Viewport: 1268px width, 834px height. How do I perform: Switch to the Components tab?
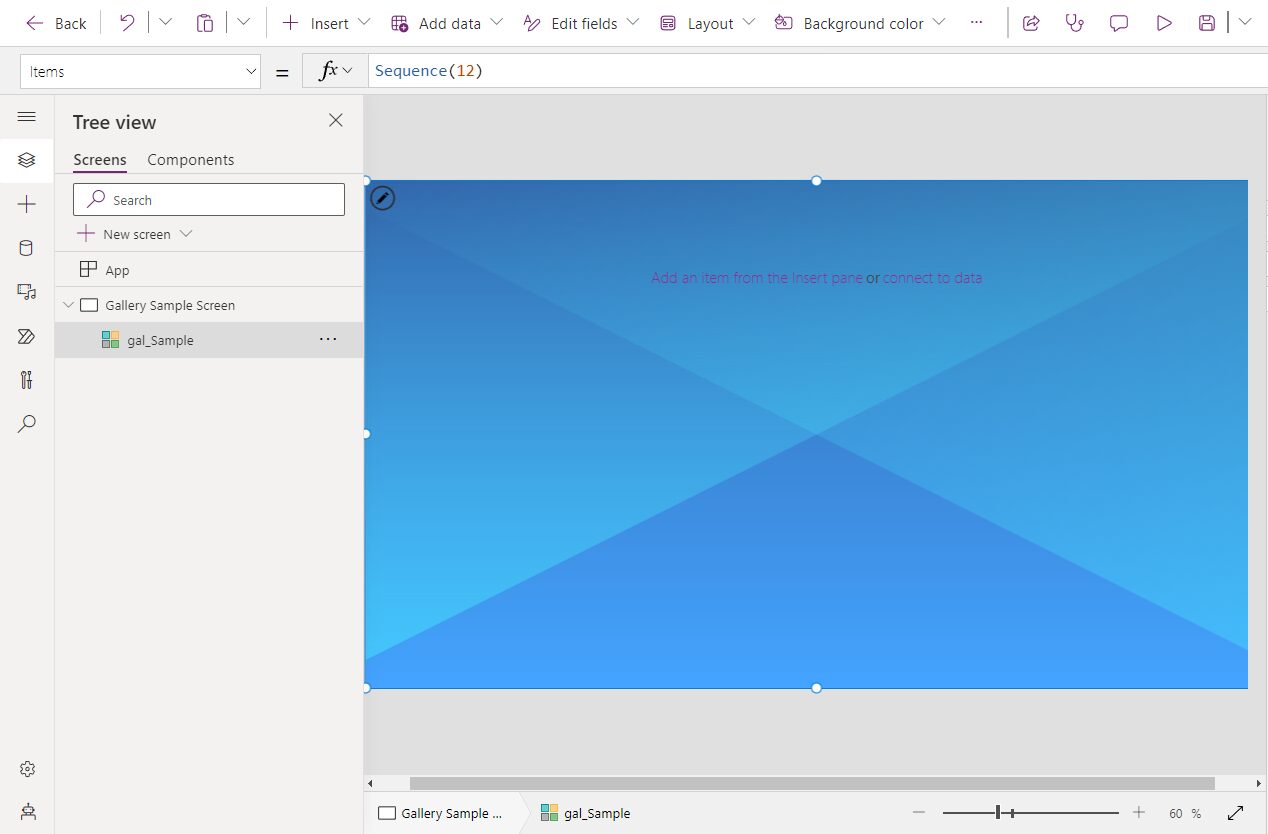pos(190,159)
